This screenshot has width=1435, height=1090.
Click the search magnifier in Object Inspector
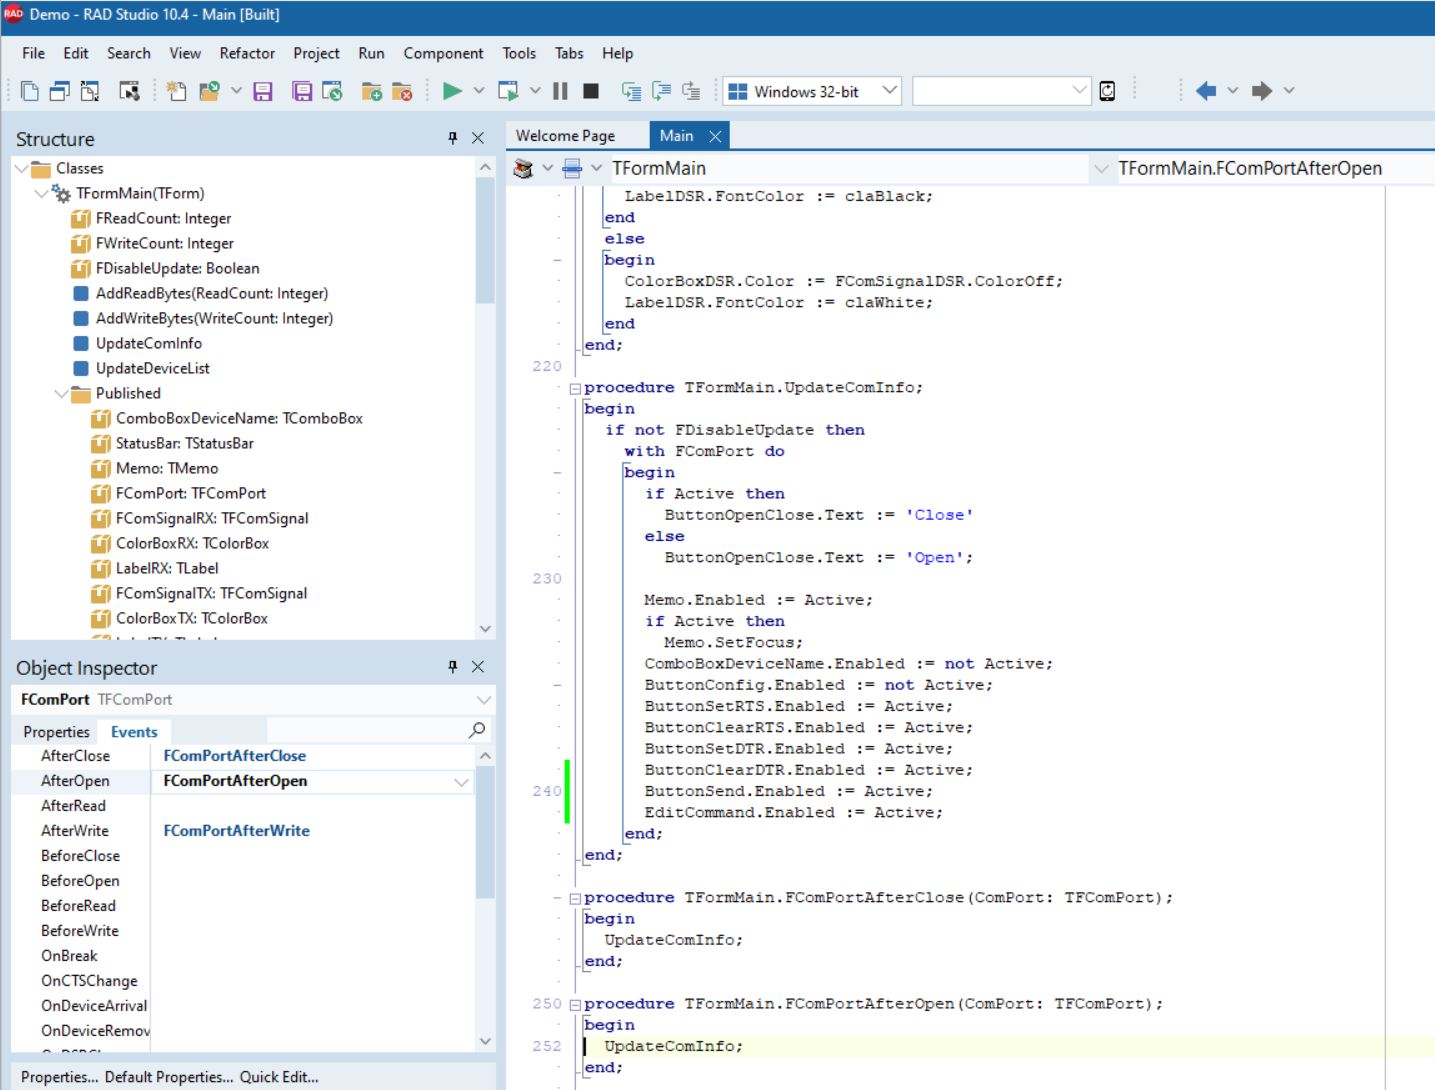pos(477,731)
